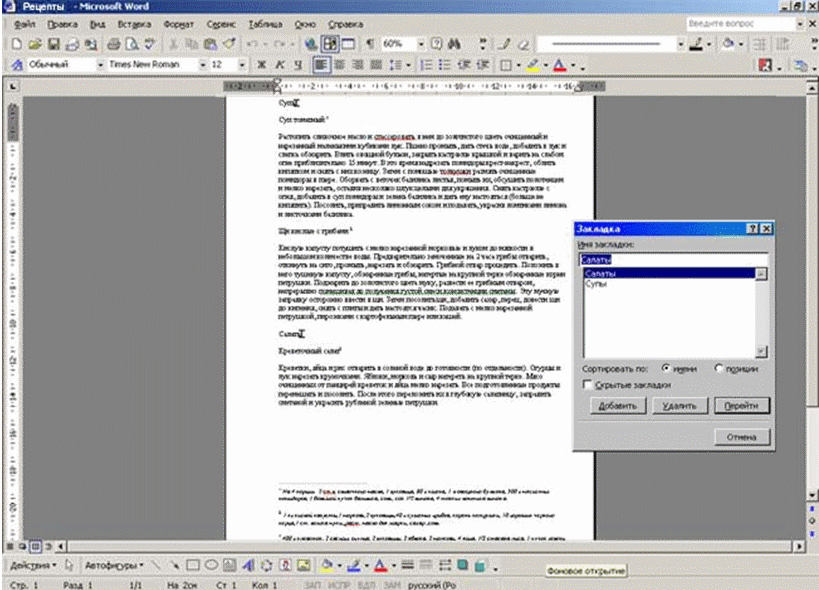The image size is (819, 590).
Task: Open the Файл menu
Action: 25,24
